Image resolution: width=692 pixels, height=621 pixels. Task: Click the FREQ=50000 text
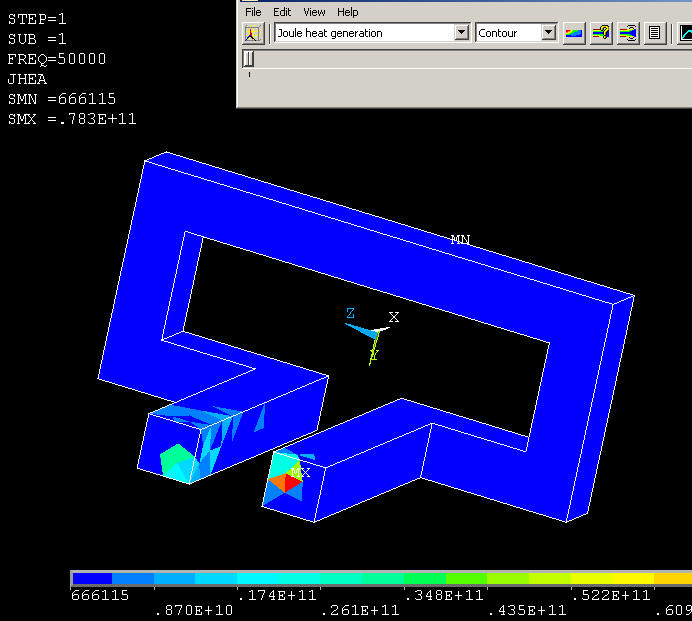point(56,59)
